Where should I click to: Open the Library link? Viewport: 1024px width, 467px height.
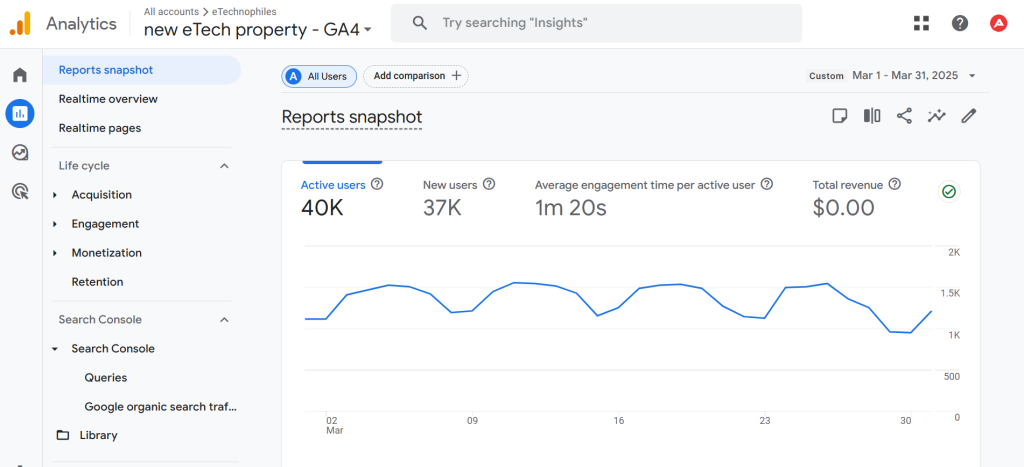coord(98,435)
